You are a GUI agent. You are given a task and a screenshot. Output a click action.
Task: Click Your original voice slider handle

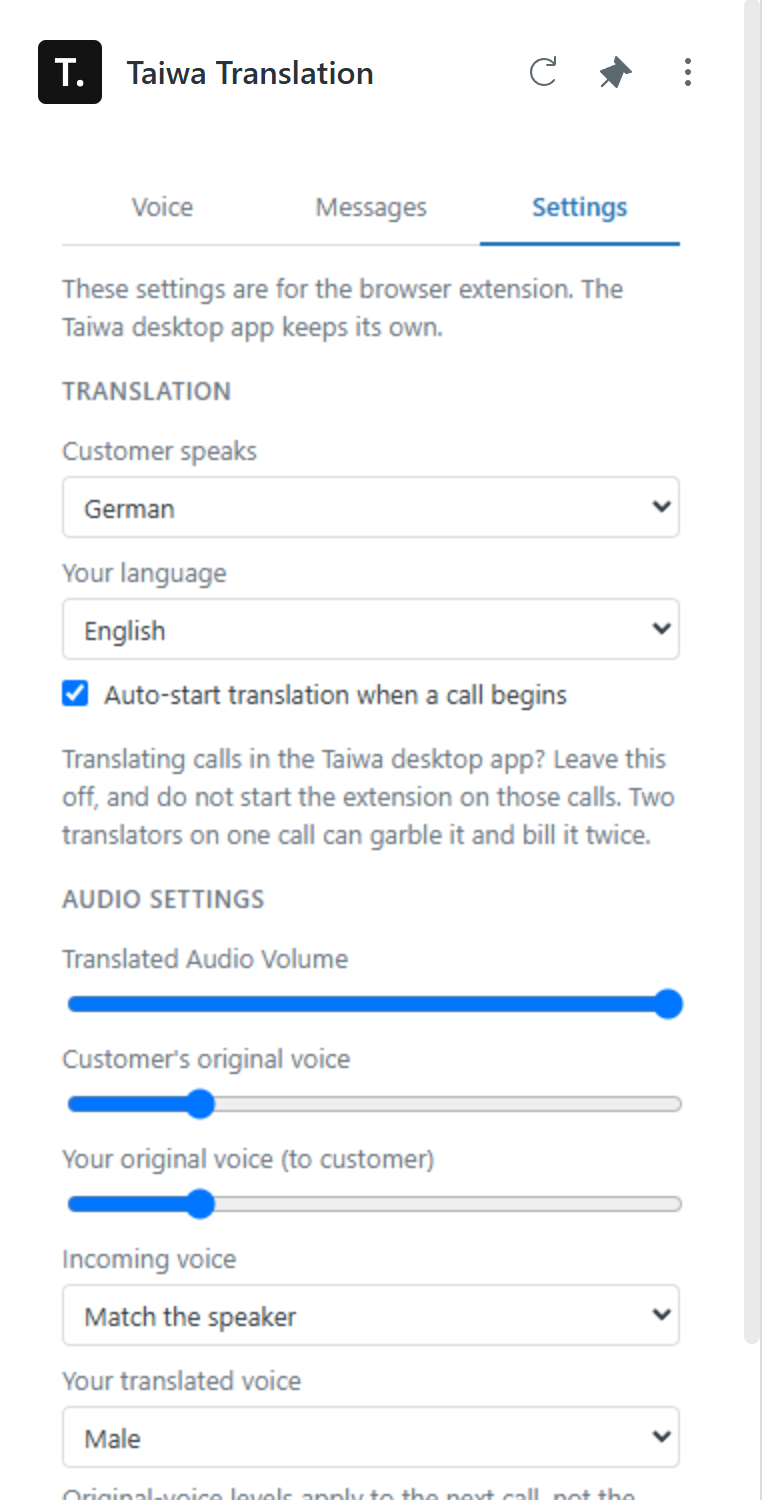click(x=201, y=1204)
